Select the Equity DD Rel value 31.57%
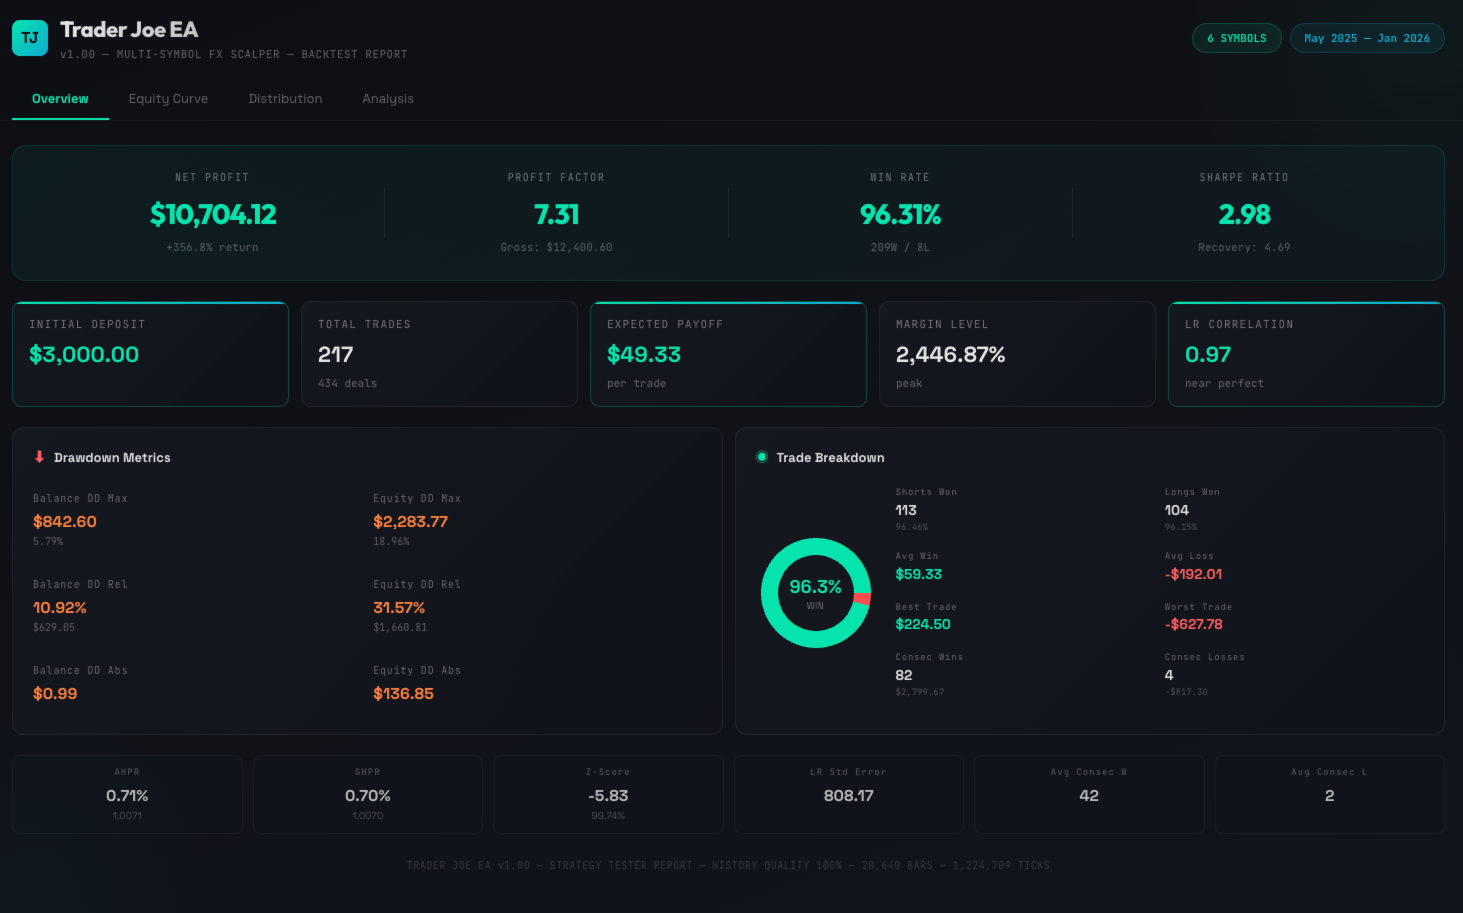Viewport: 1463px width, 913px height. tap(399, 607)
